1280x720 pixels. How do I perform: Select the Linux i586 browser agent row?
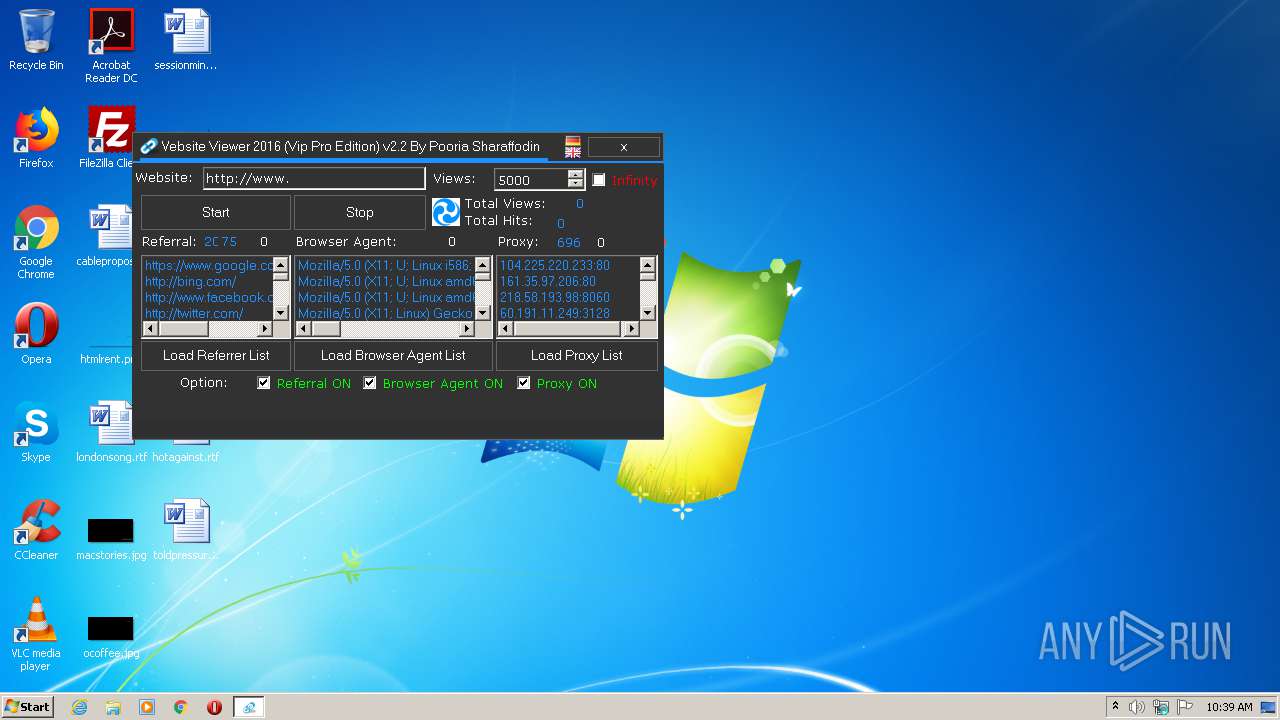385,266
